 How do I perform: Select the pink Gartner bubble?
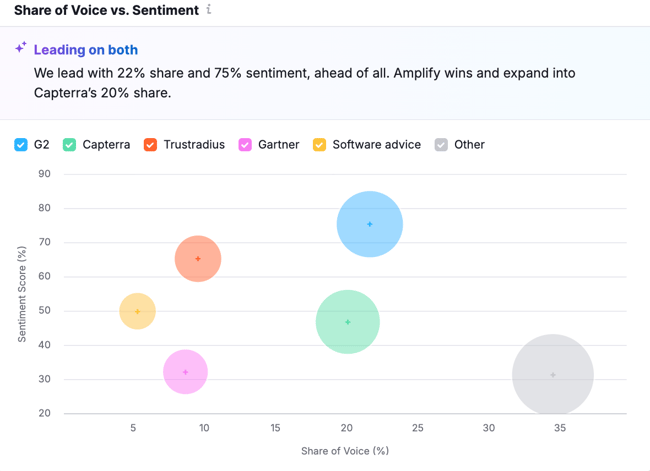click(185, 372)
